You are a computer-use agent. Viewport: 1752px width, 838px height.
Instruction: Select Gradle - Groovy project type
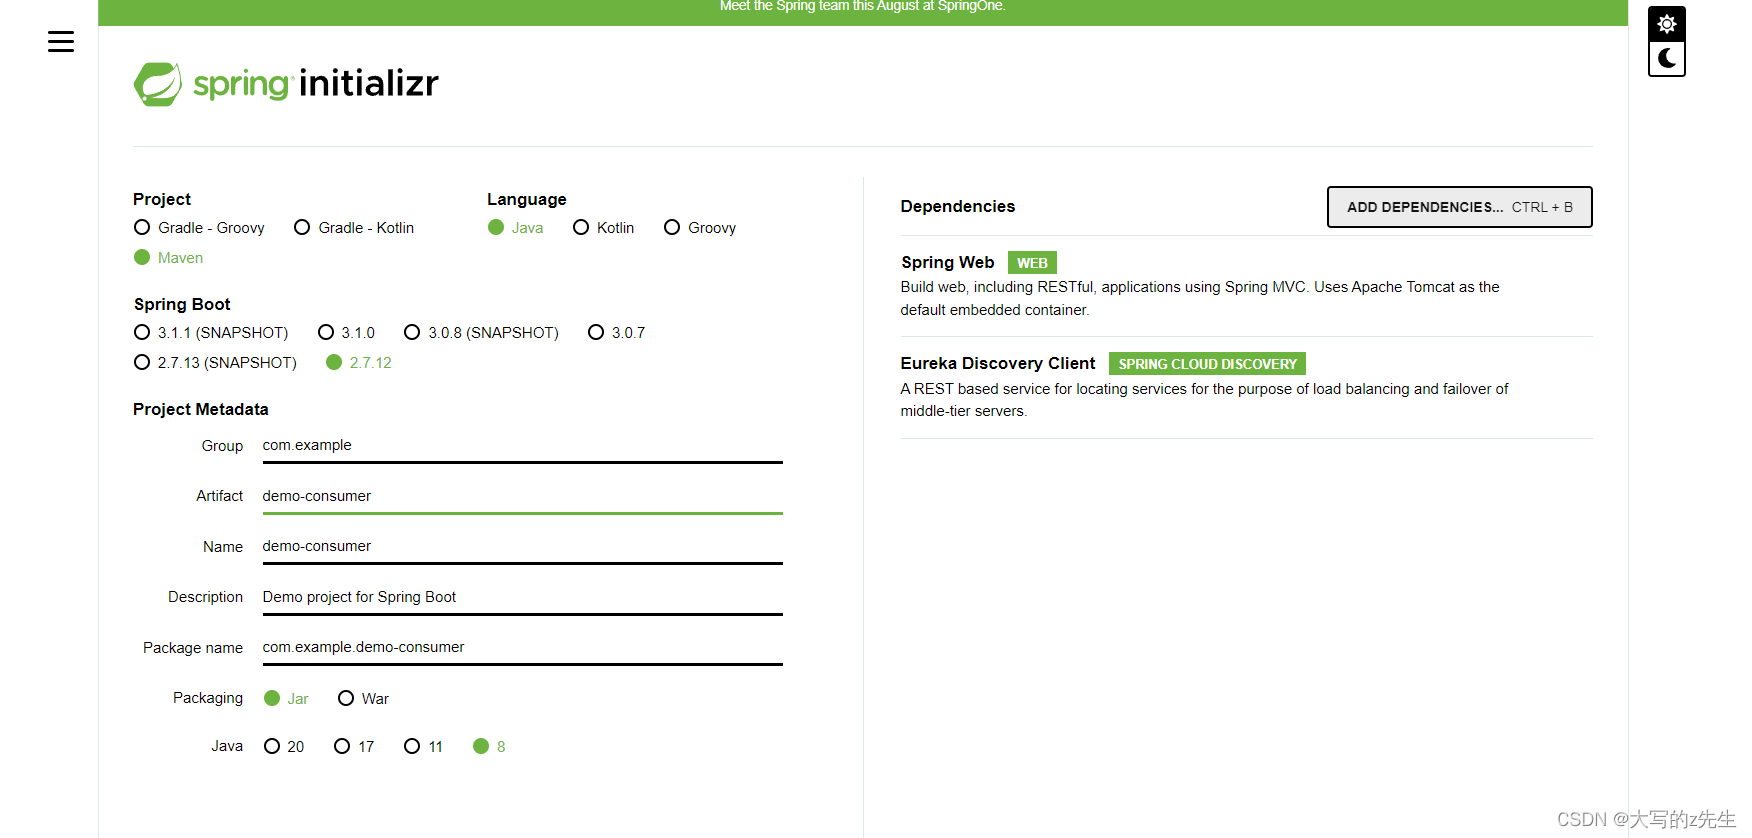pos(199,228)
